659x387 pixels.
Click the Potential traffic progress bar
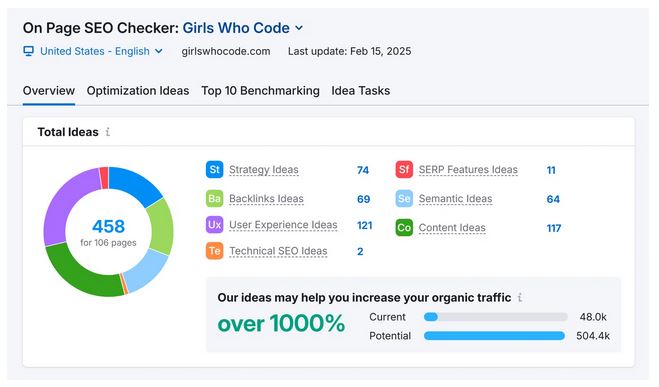click(494, 336)
